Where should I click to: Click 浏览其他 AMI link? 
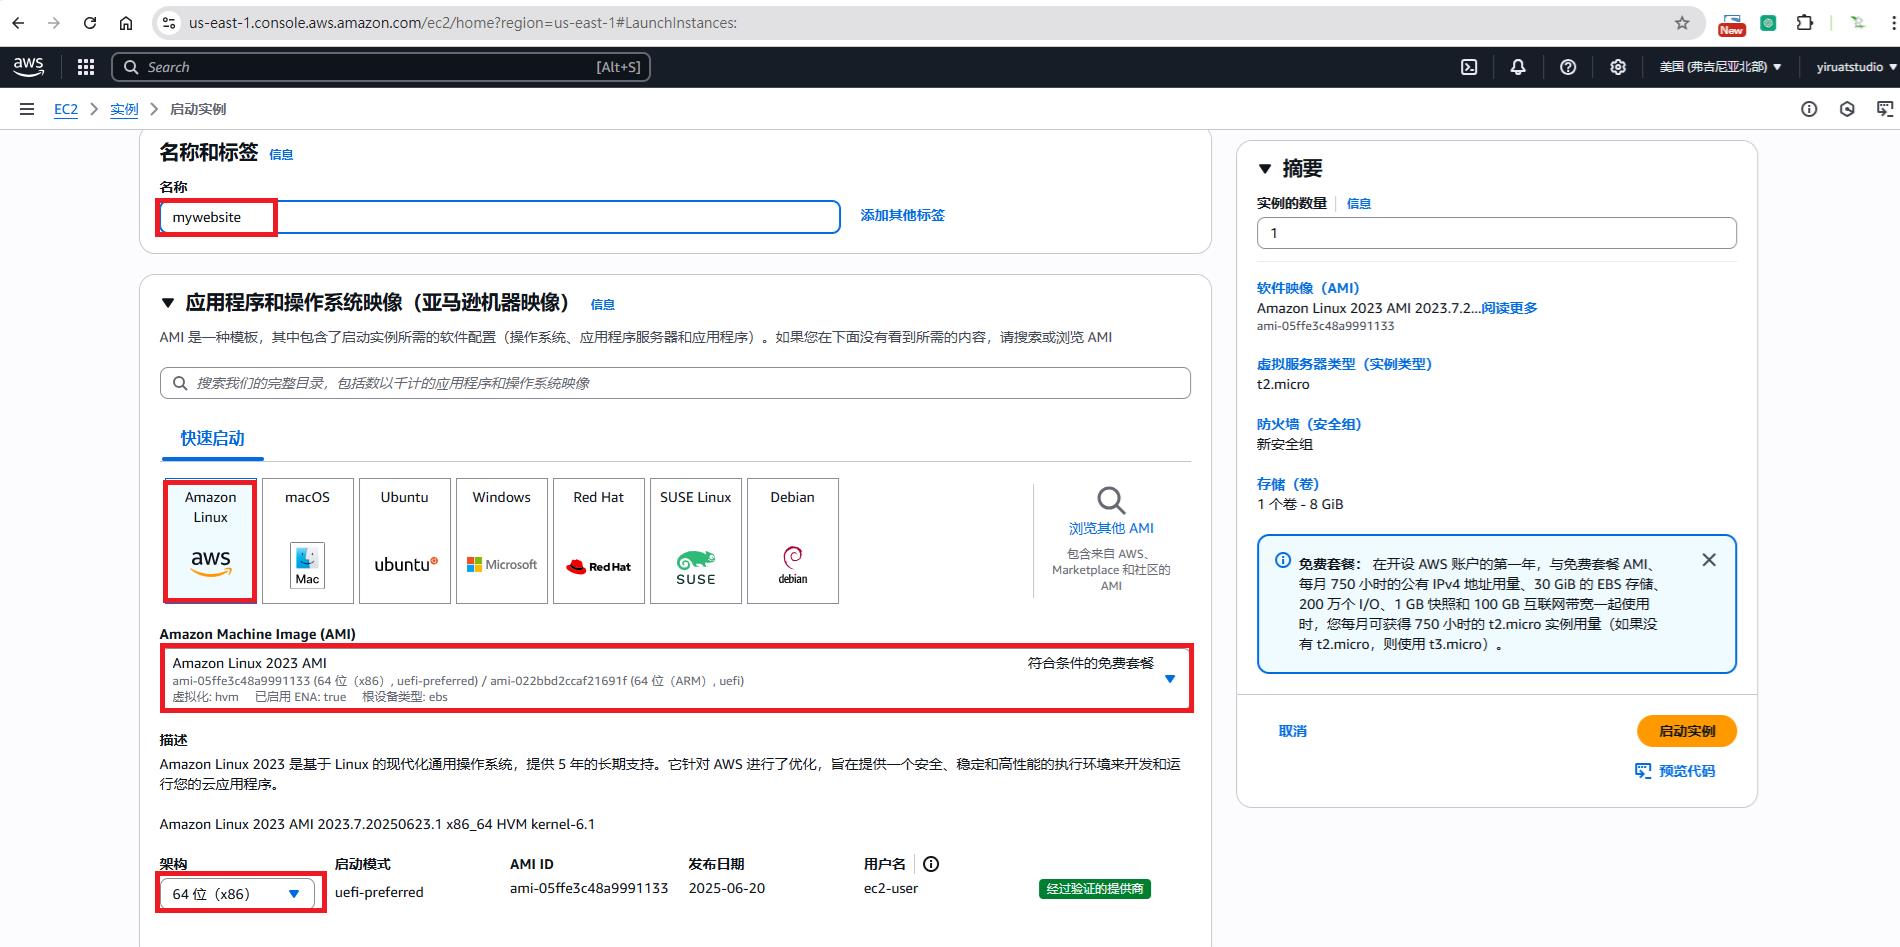tap(1111, 528)
